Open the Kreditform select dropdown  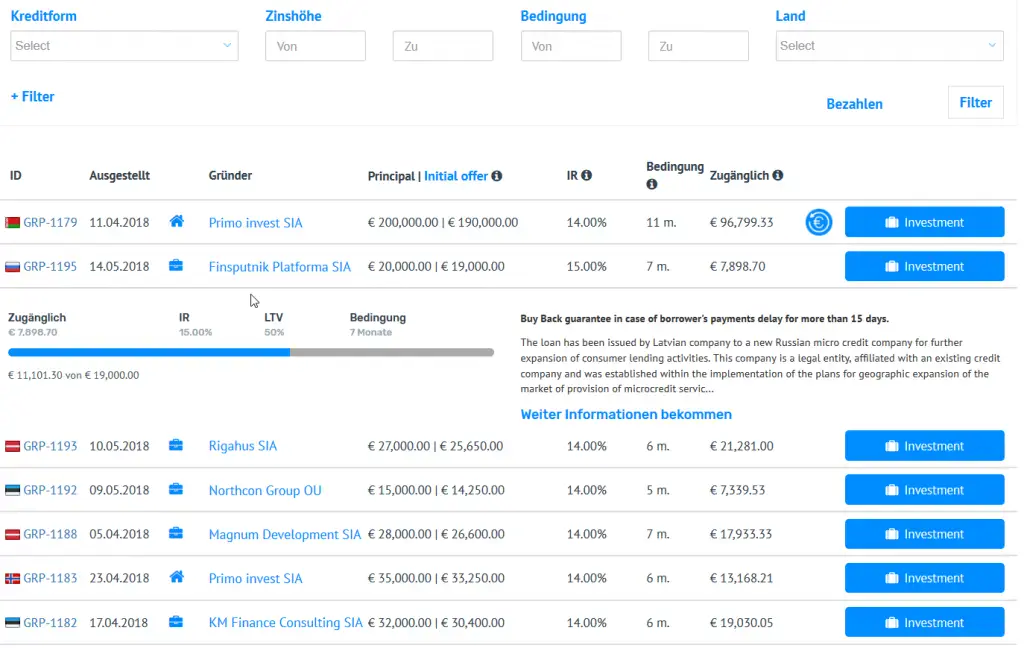click(x=124, y=46)
